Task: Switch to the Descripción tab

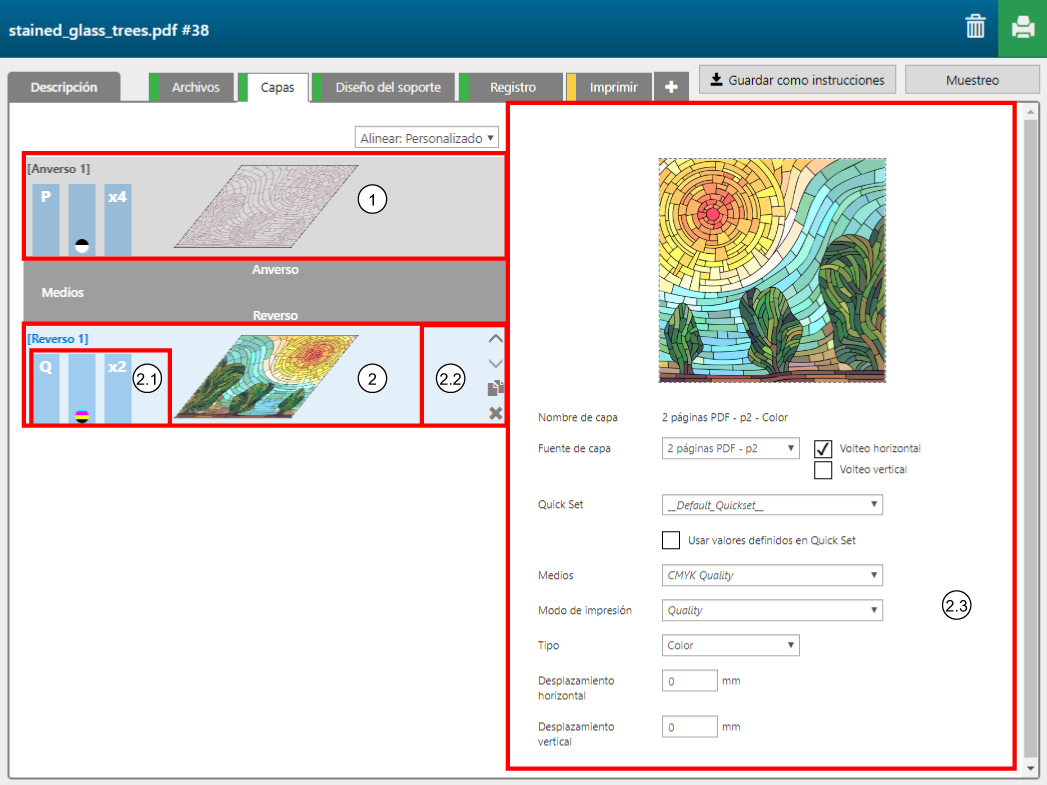Action: (64, 87)
